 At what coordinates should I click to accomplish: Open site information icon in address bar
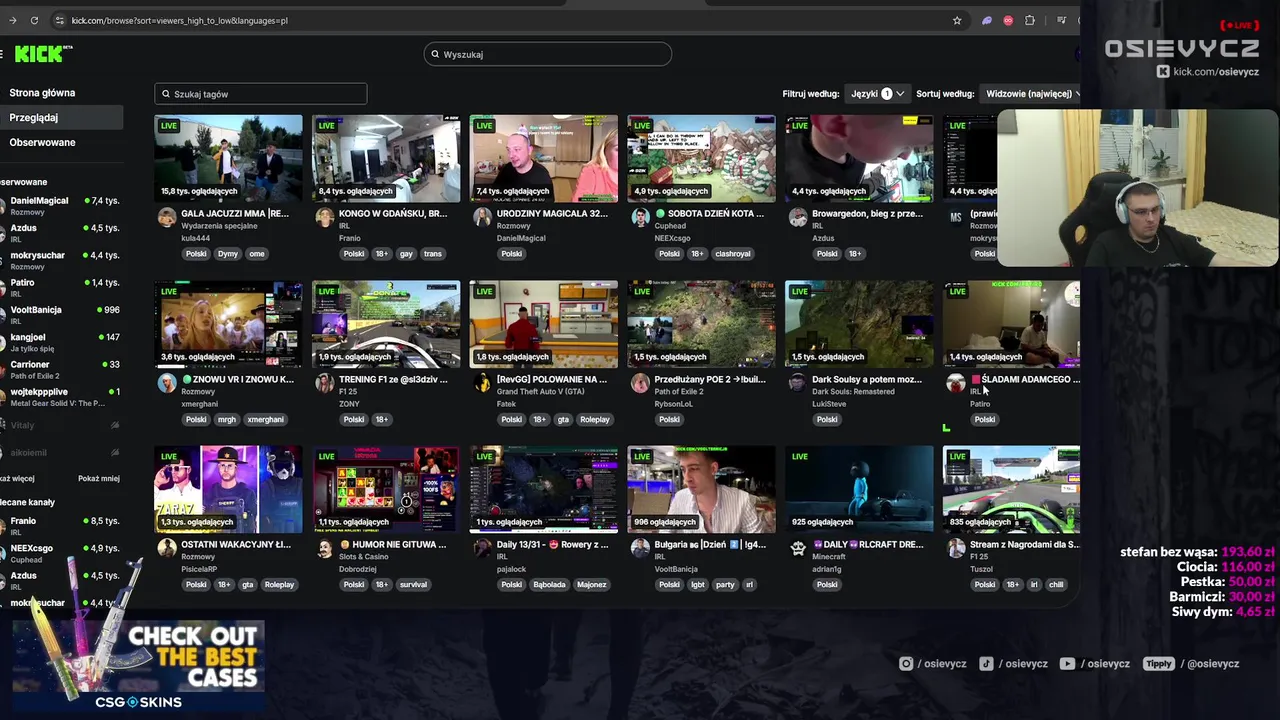[60, 20]
